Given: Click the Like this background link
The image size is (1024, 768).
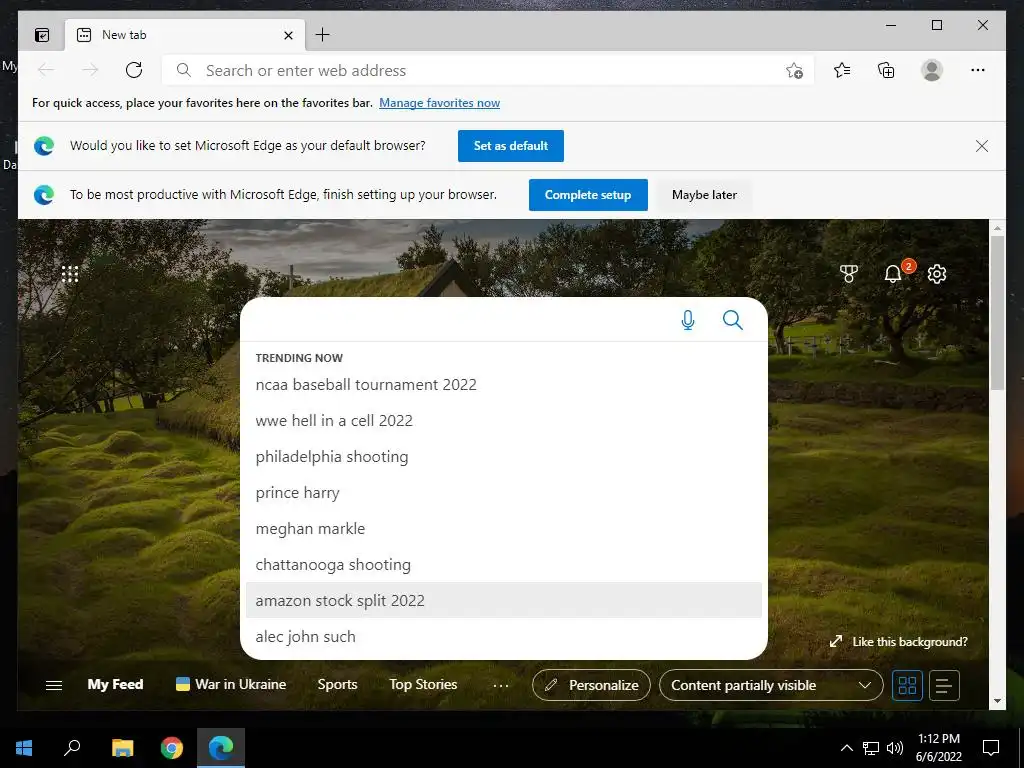Looking at the screenshot, I should click(x=899, y=642).
